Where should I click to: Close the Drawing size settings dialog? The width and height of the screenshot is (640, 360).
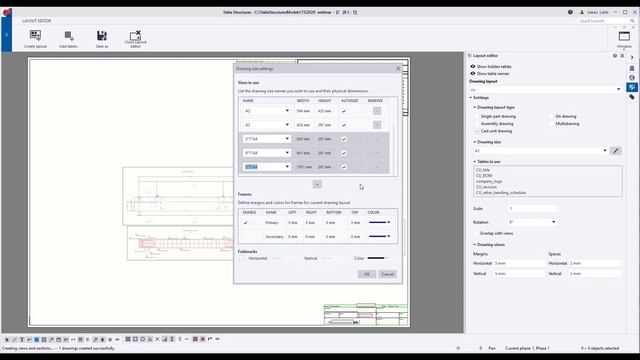click(398, 69)
